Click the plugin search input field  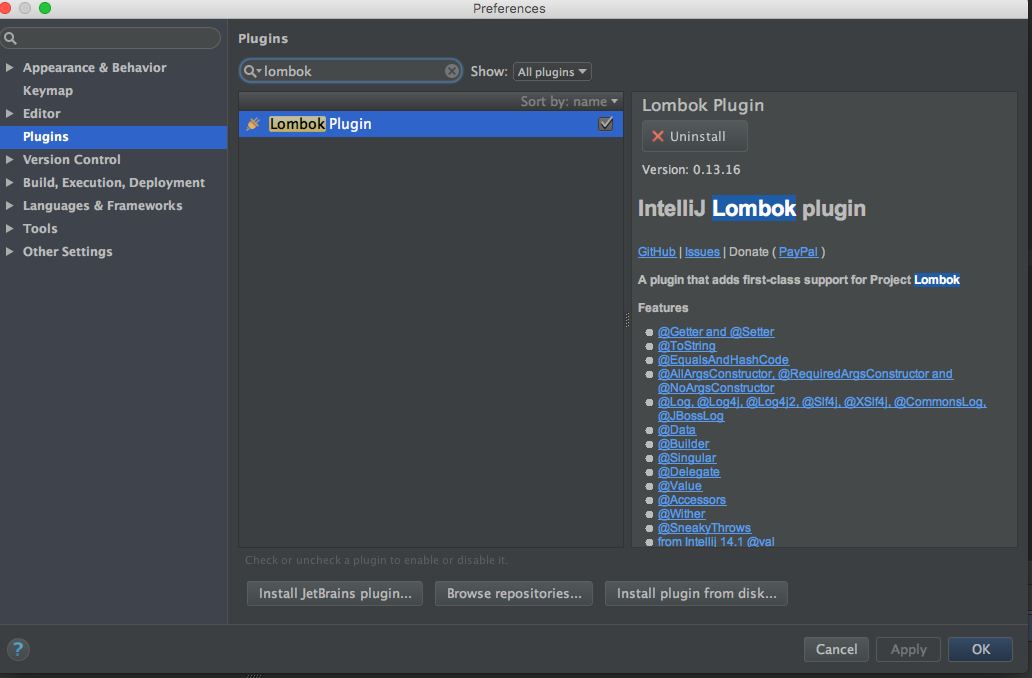350,71
